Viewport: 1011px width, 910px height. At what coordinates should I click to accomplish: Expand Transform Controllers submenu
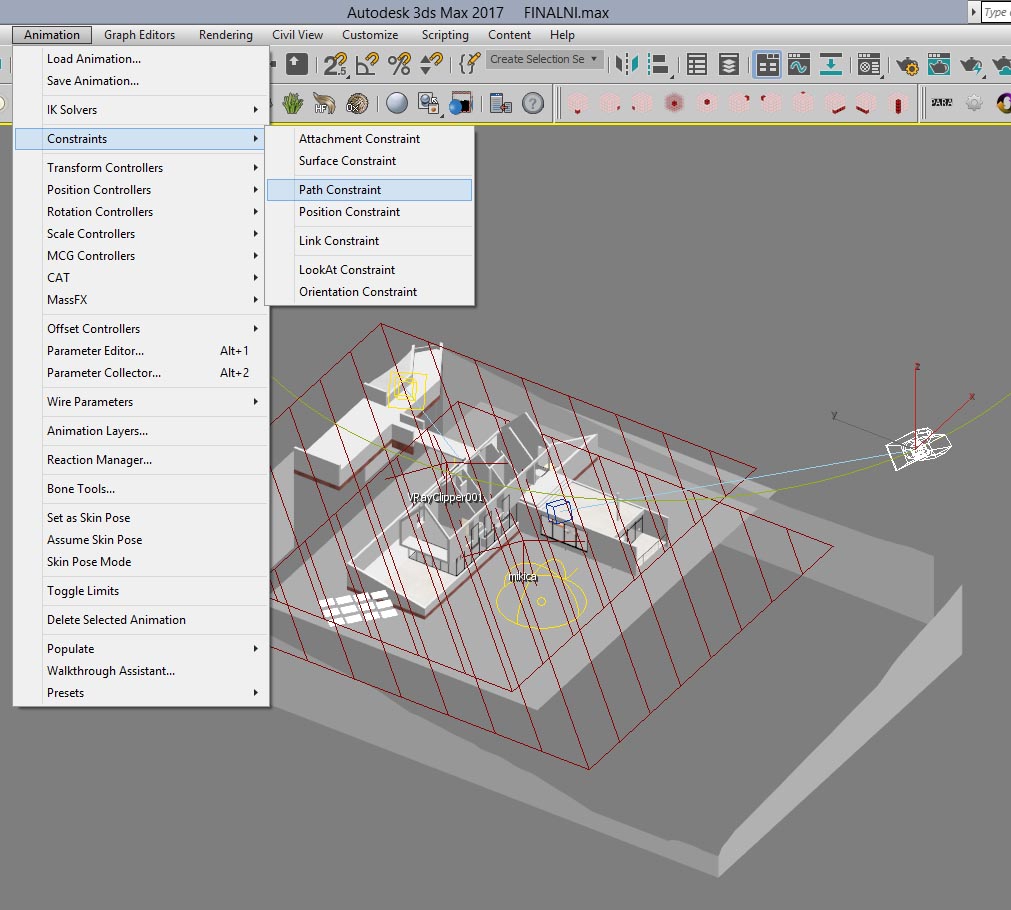pos(139,168)
